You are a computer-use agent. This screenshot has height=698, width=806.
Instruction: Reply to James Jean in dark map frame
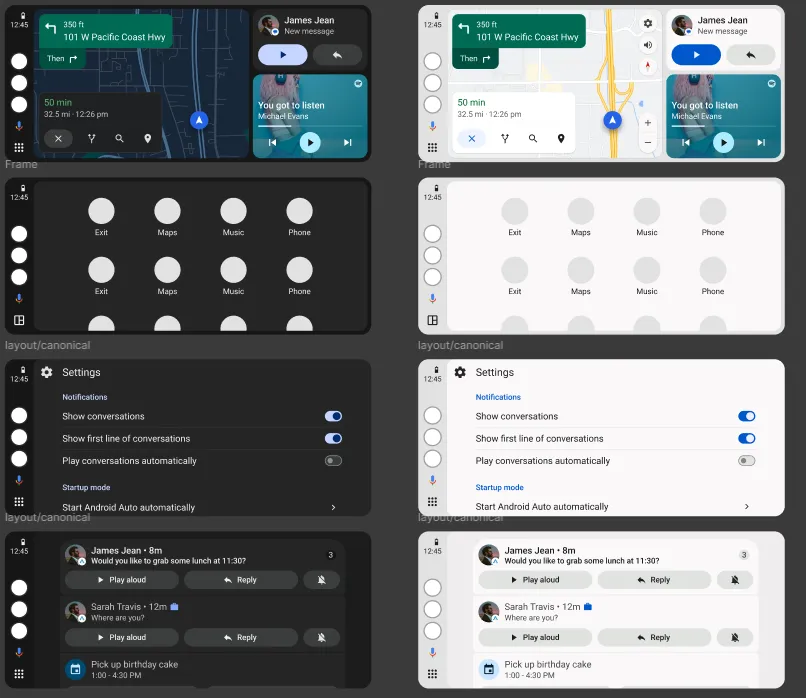[x=337, y=55]
